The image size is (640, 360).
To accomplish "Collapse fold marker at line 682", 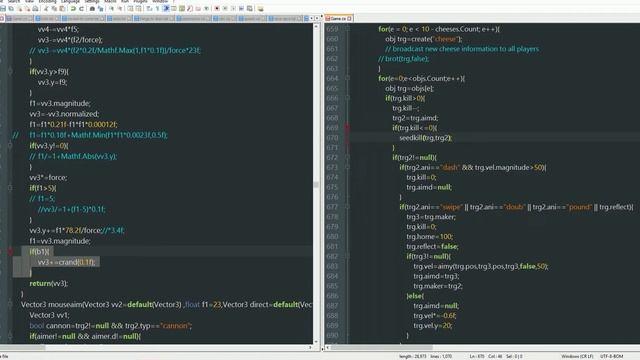I will pyautogui.click(x=347, y=256).
